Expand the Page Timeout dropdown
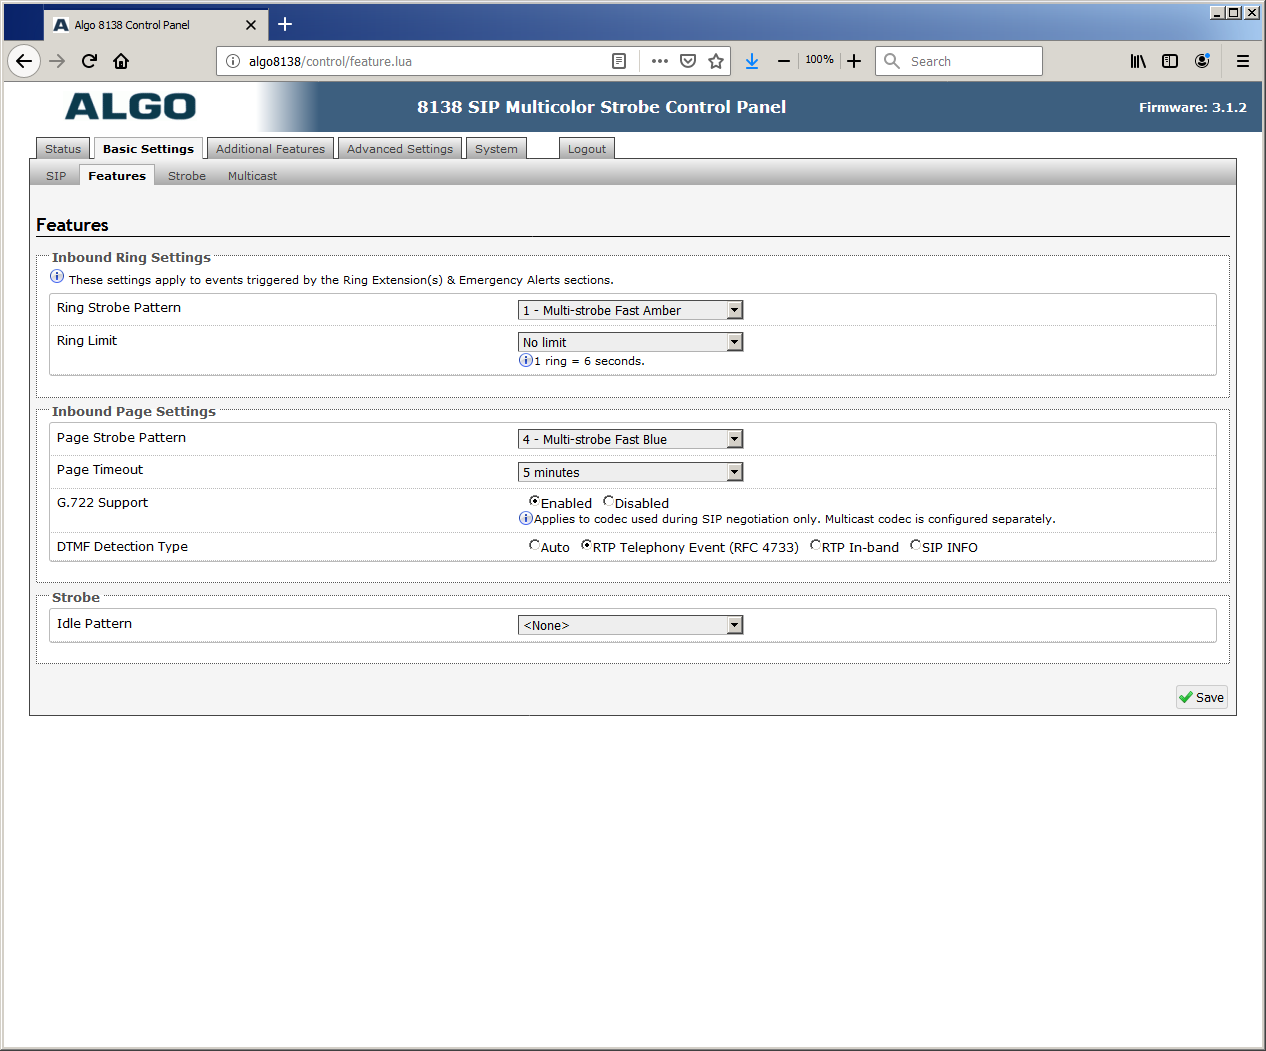The width and height of the screenshot is (1266, 1051). [630, 472]
